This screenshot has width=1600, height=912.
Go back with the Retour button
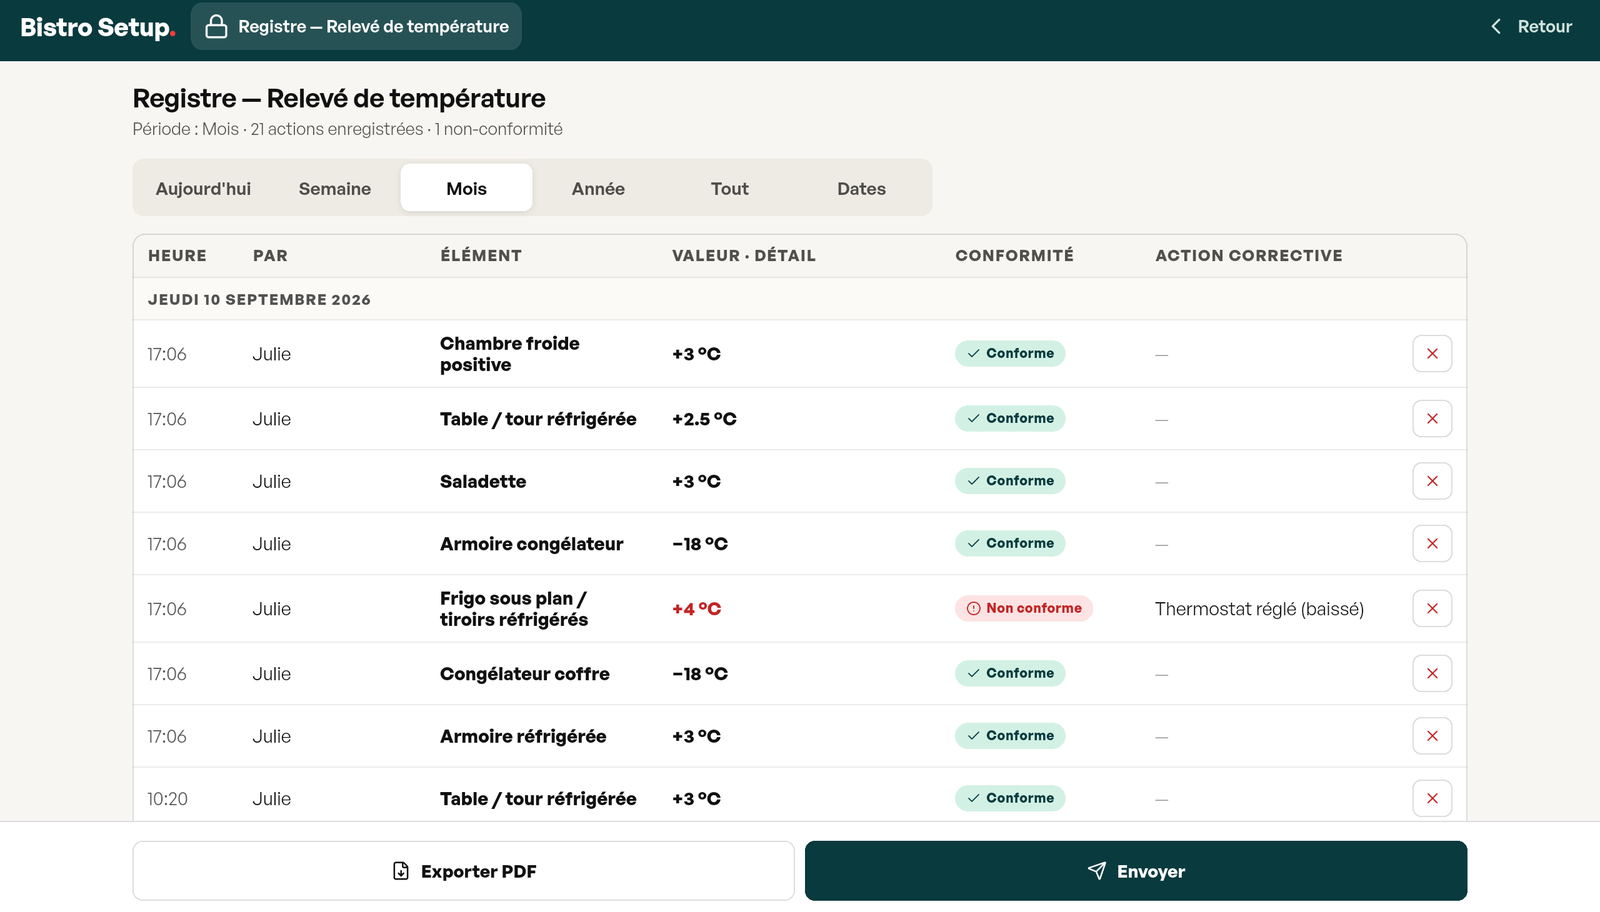tap(1531, 27)
